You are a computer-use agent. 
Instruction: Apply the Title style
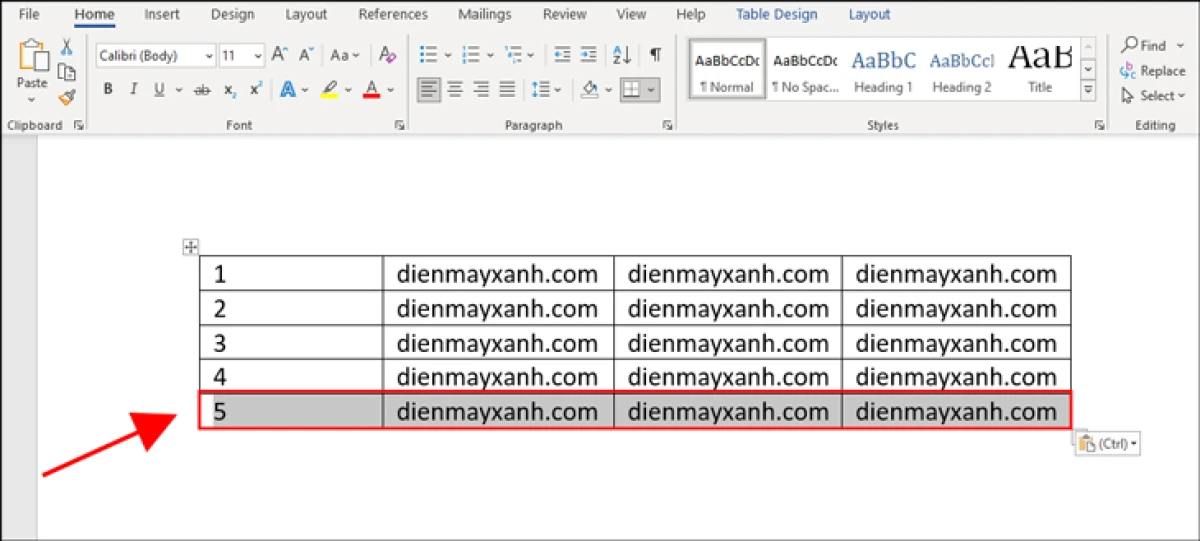coord(1040,69)
